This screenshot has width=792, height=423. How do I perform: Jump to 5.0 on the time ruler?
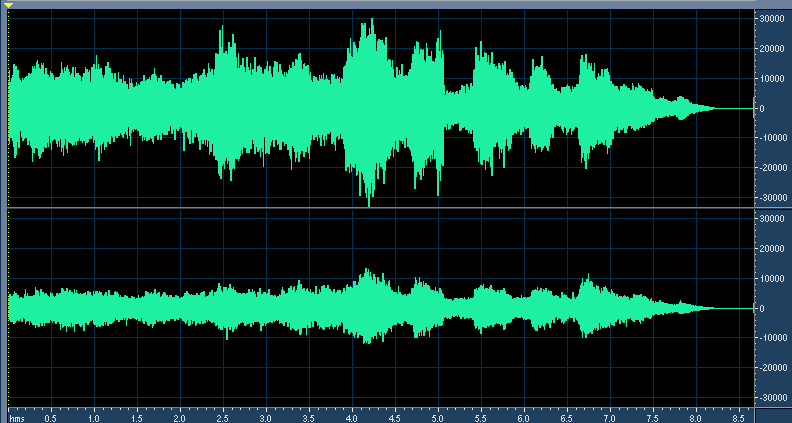pyautogui.click(x=438, y=415)
